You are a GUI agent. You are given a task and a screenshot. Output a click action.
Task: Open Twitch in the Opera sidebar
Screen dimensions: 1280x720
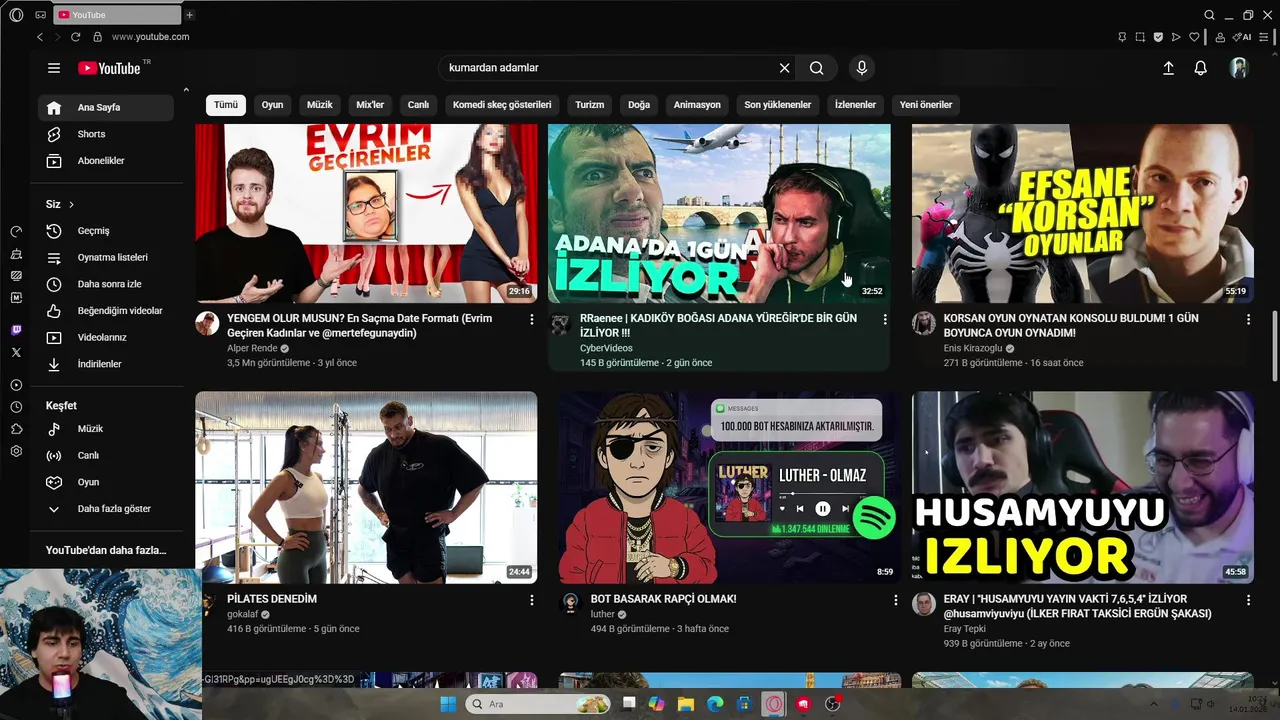[x=16, y=330]
